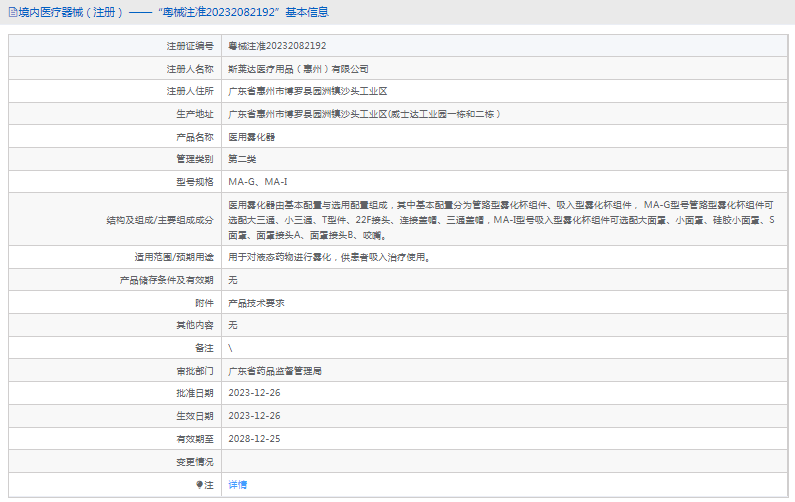Image resolution: width=795 pixels, height=502 pixels.
Task: Click the 适用范围/预期用途 label
Action: click(x=174, y=258)
